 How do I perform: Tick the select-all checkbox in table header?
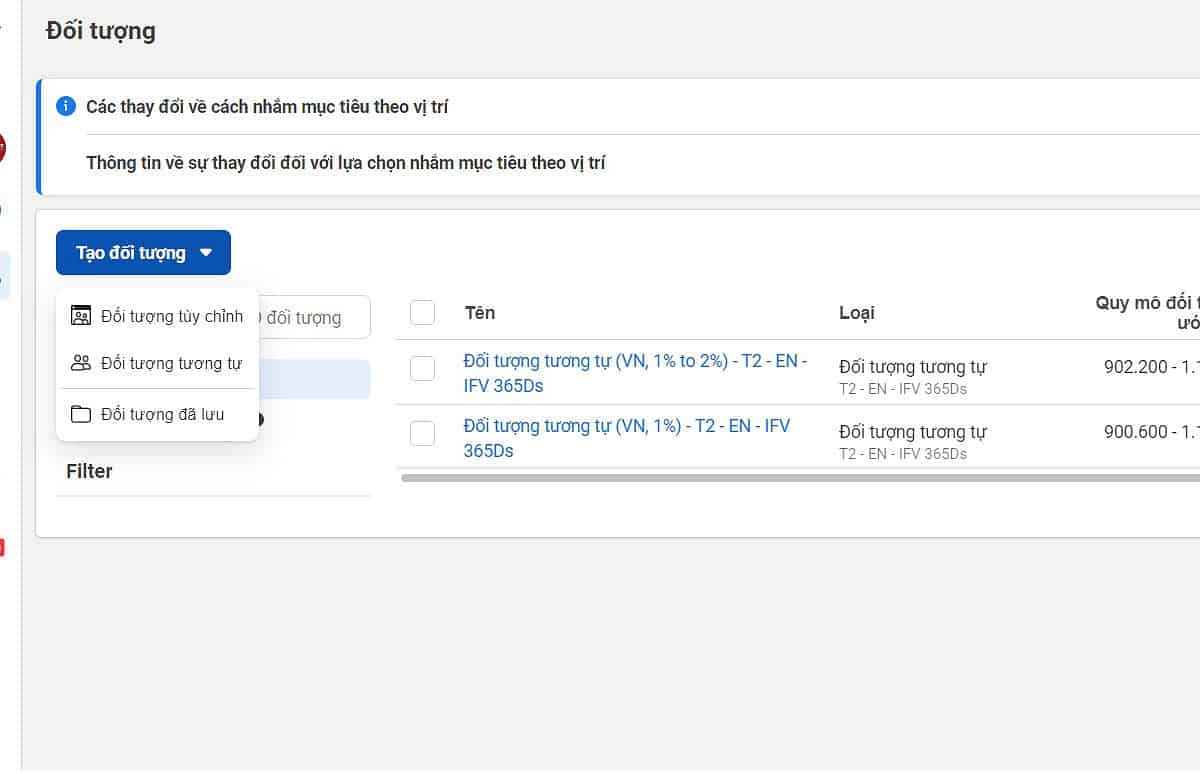tap(422, 313)
